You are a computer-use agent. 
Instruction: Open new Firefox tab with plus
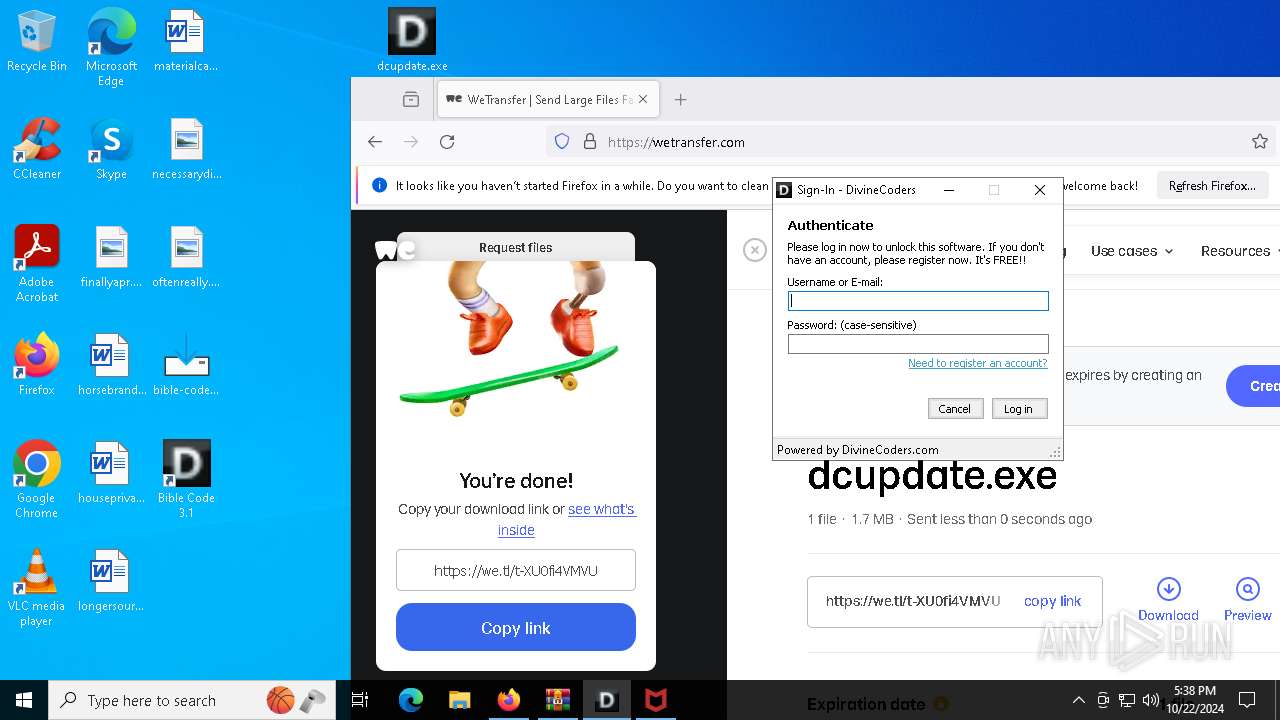(681, 99)
